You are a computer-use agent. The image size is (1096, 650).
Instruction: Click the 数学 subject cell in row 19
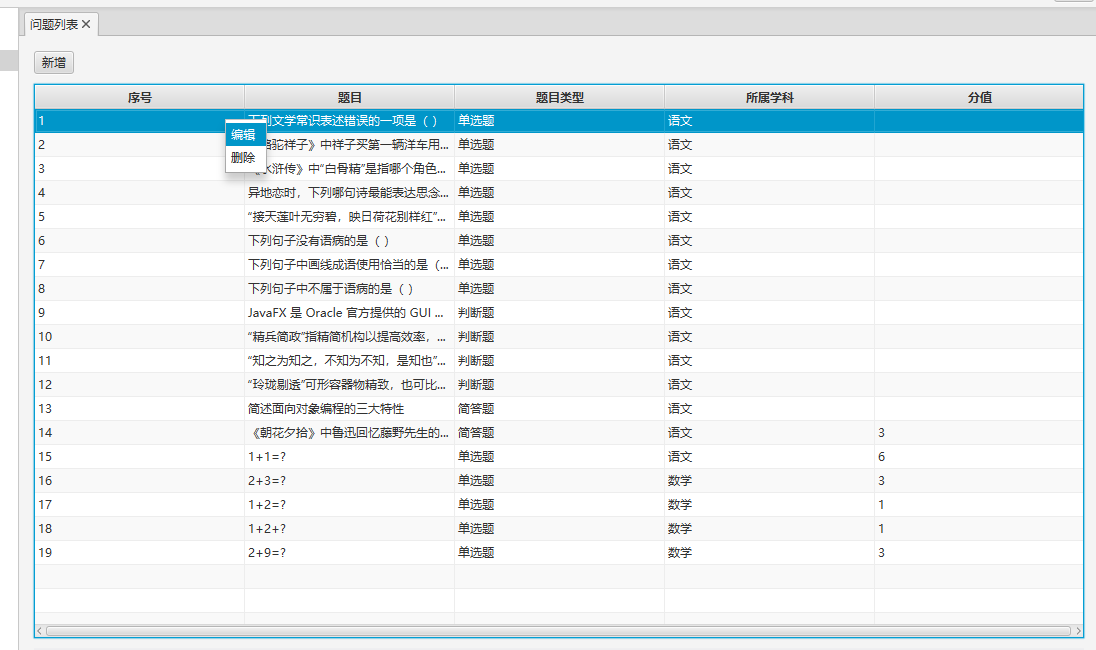(680, 553)
